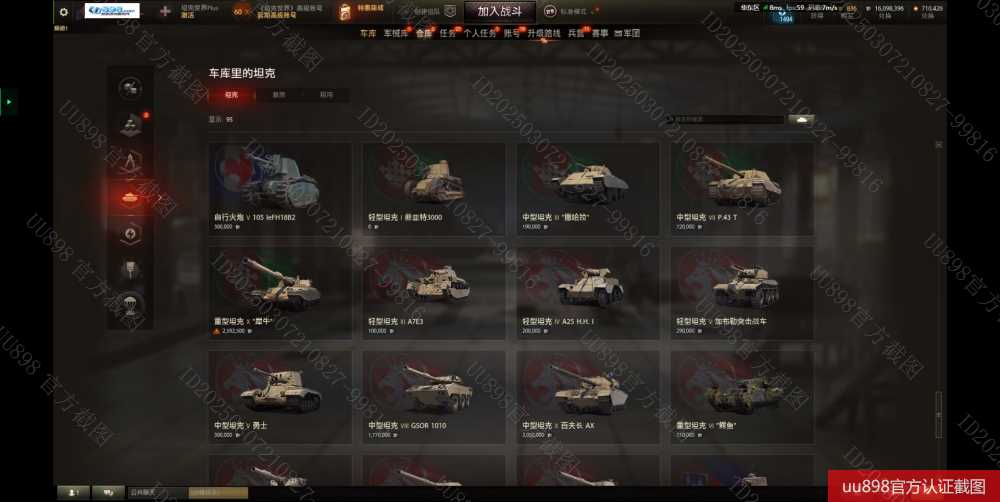
Task: Click the filter button beside search field
Action: pyautogui.click(x=801, y=119)
